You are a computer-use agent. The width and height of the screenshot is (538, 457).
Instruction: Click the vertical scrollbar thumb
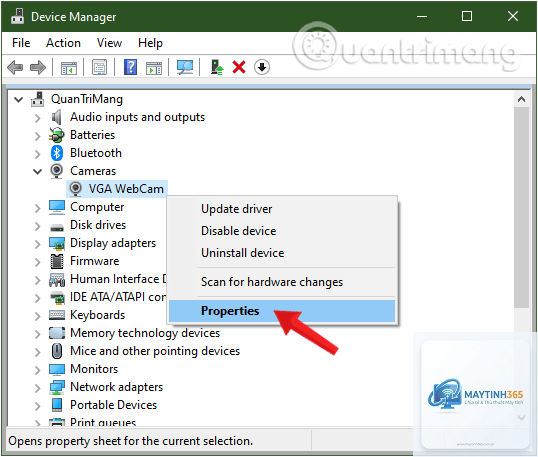point(522,208)
